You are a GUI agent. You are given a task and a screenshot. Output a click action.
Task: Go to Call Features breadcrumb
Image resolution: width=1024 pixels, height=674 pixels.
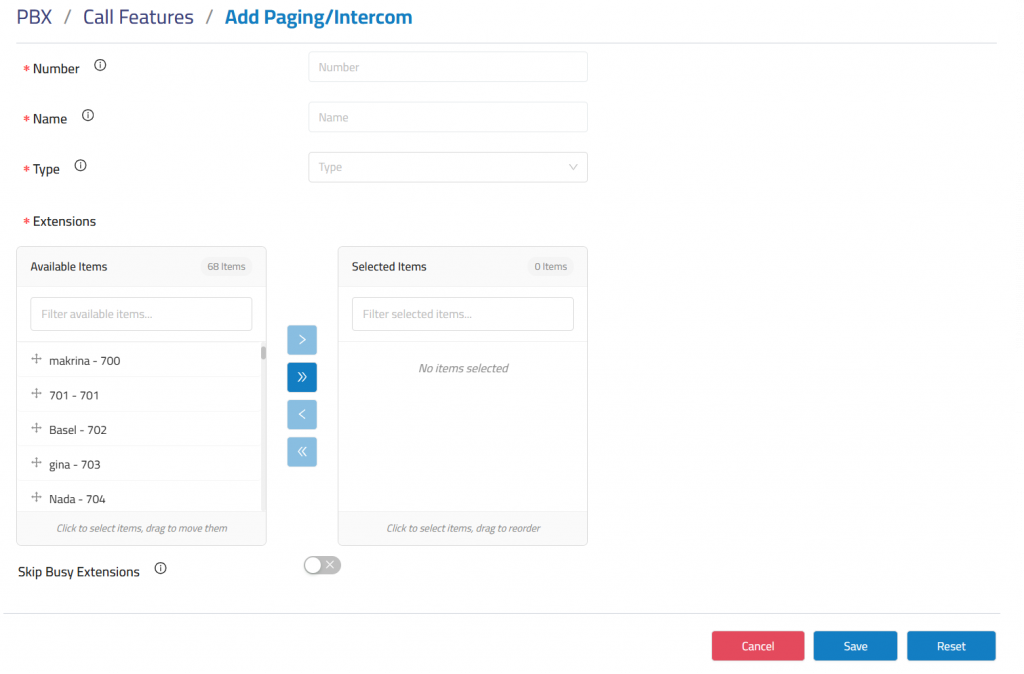click(x=138, y=17)
